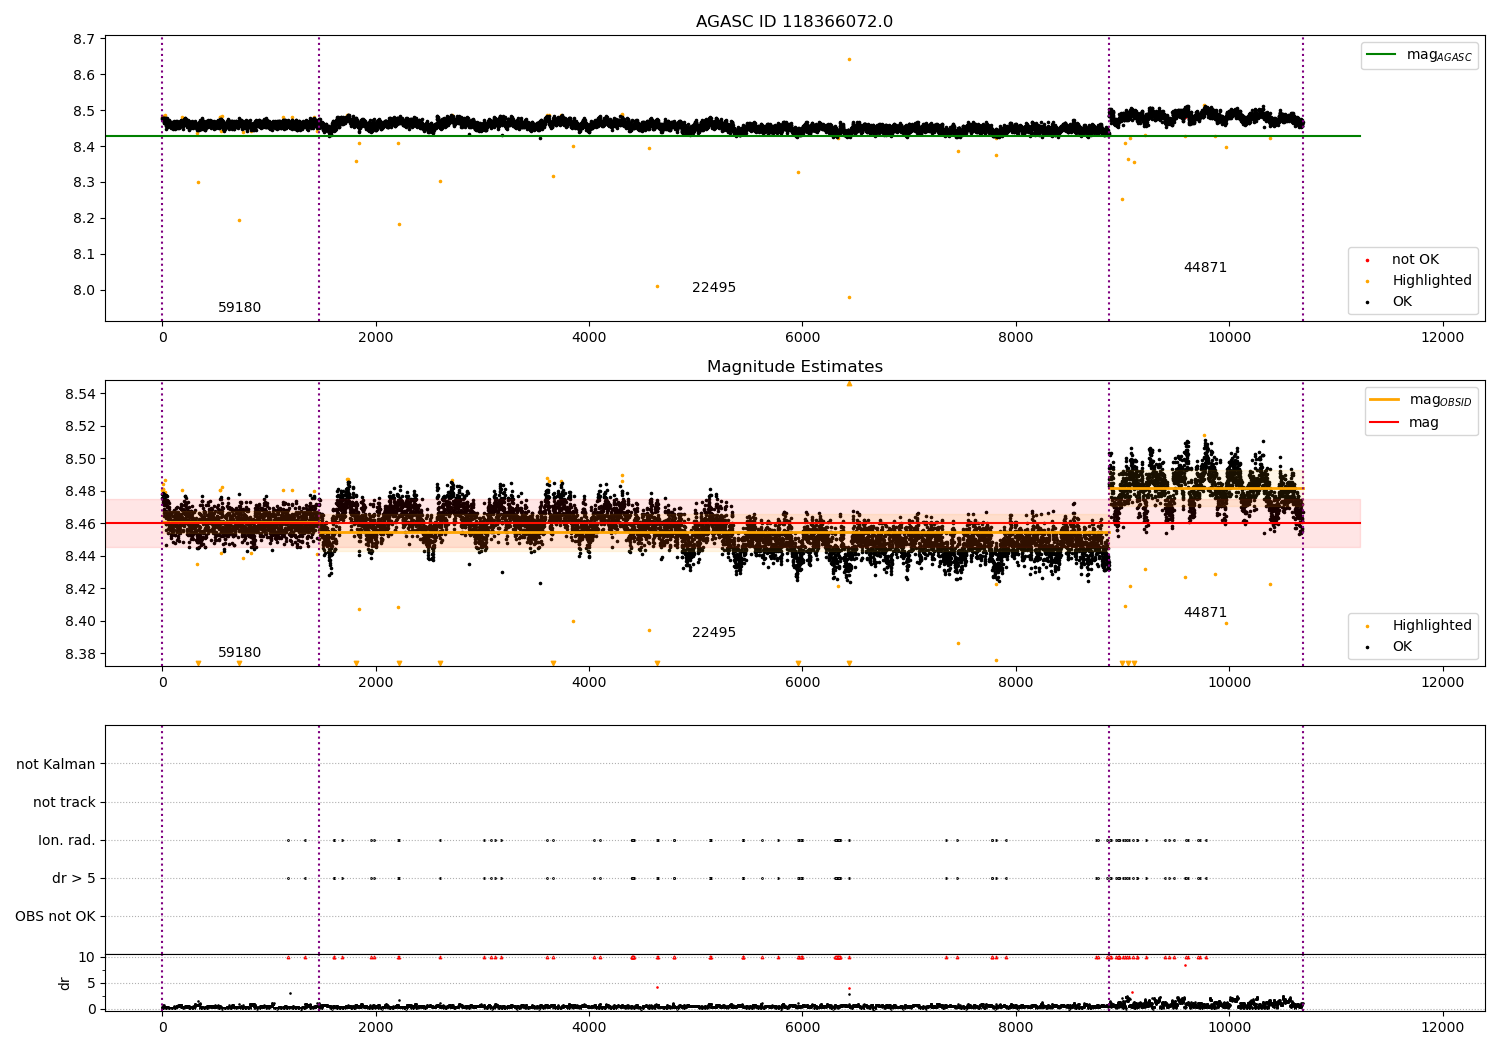
Task: Click the 10 tick on the dr axis
Action: (87, 958)
